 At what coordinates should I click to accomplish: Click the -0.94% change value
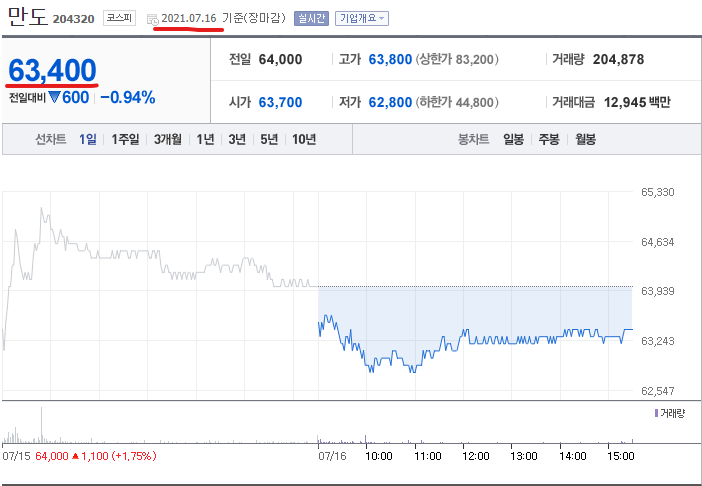pyautogui.click(x=128, y=97)
